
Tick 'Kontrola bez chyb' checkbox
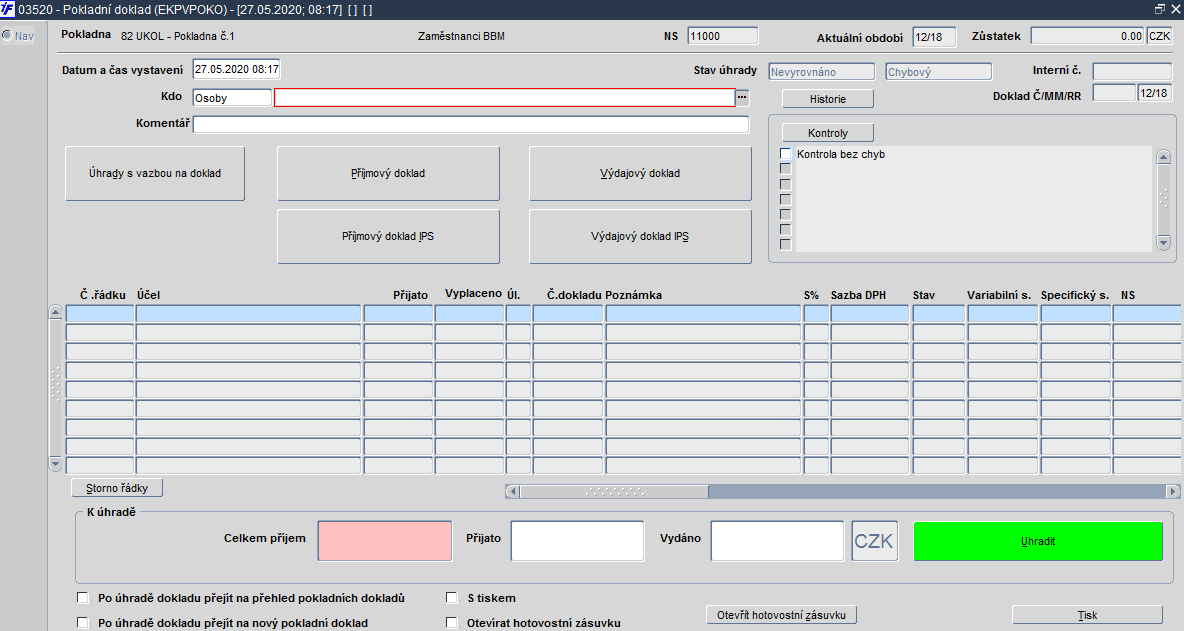pyautogui.click(x=785, y=154)
